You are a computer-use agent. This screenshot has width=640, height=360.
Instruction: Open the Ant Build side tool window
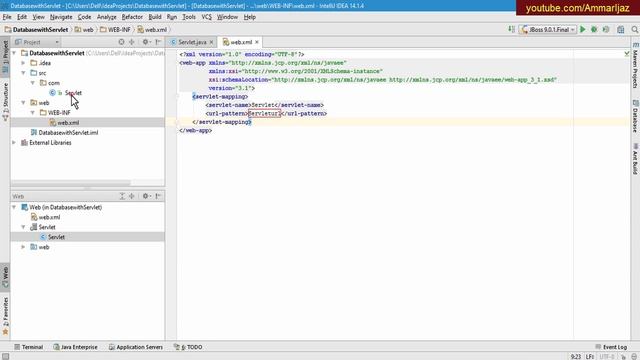click(635, 158)
